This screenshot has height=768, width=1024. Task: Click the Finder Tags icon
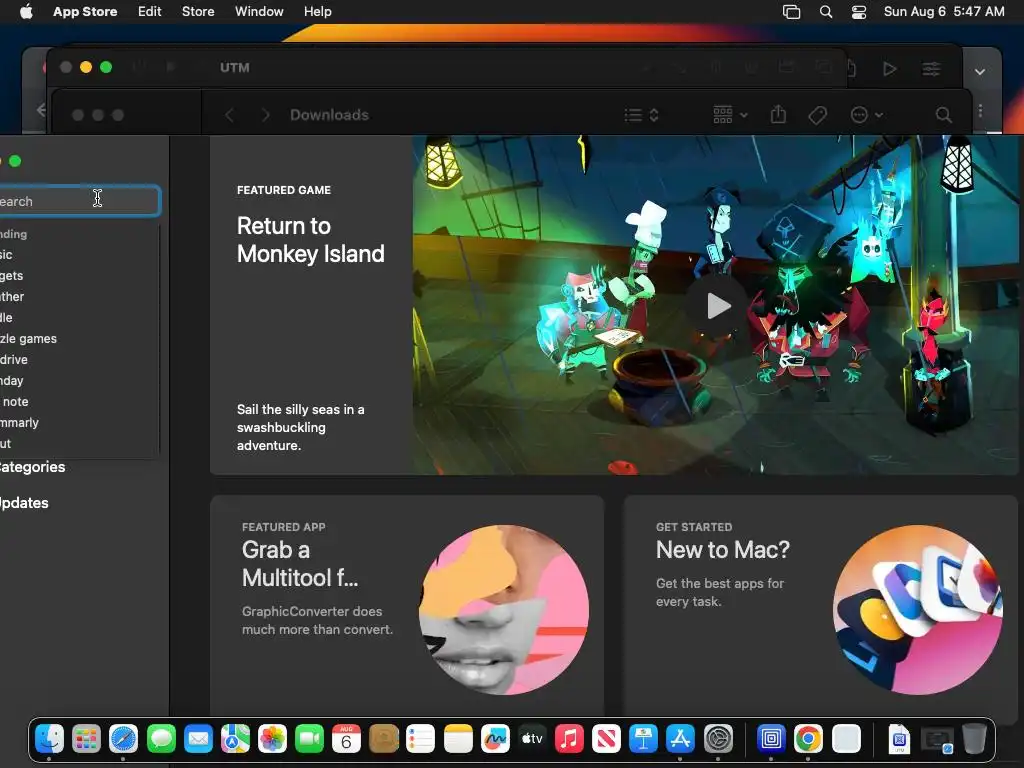coord(818,115)
